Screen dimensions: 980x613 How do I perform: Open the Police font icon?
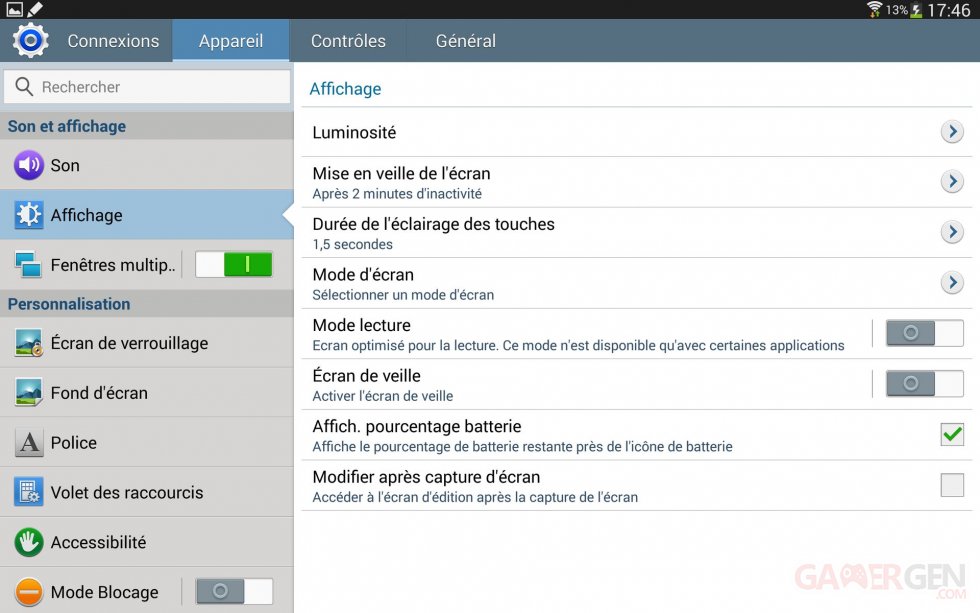[29, 443]
